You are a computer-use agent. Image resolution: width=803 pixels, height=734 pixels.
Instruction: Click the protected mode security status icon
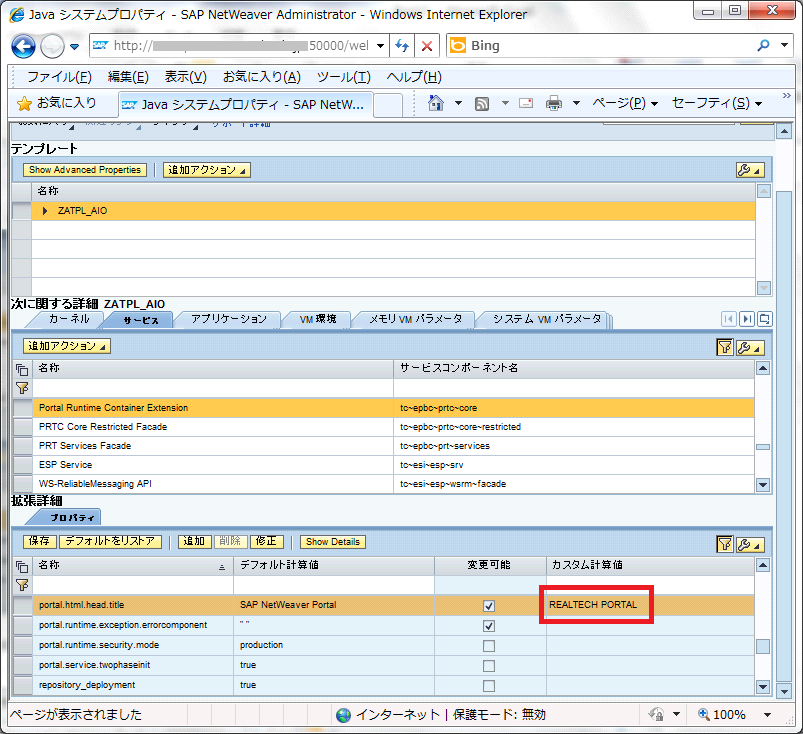656,714
